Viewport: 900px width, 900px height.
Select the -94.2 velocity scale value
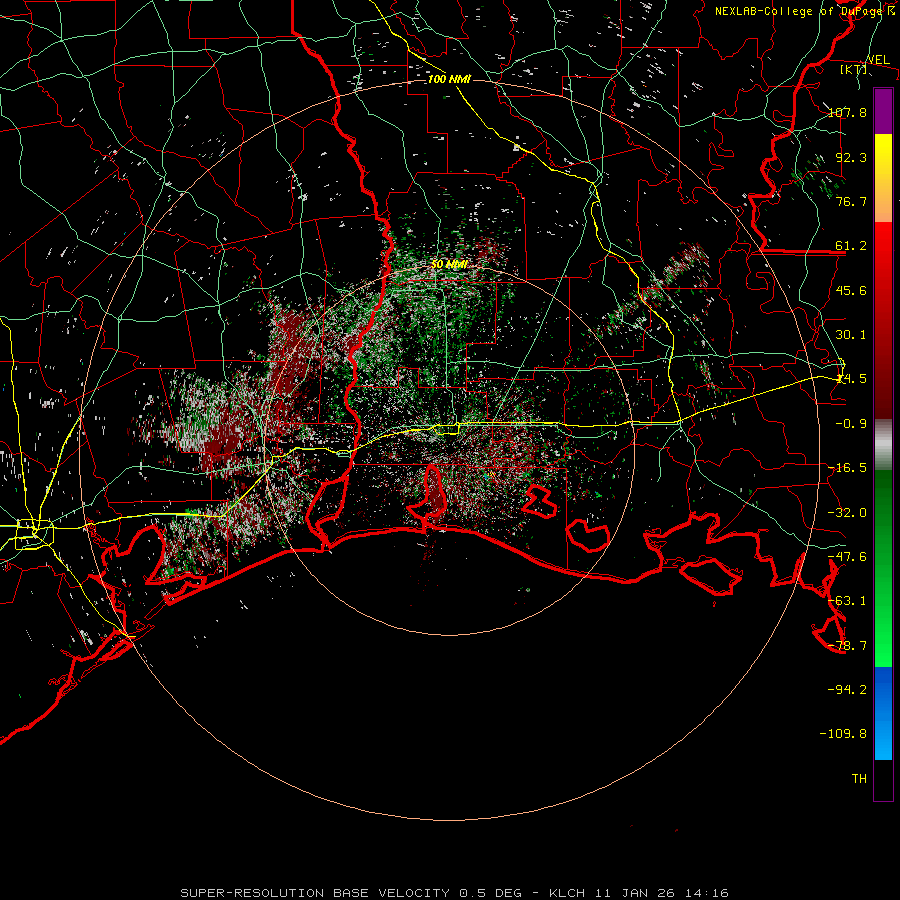coord(847,689)
